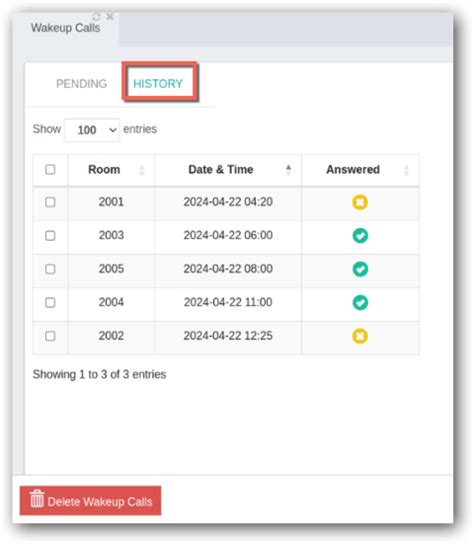The width and height of the screenshot is (474, 544).
Task: Check the box for room 2002
Action: pos(50,336)
